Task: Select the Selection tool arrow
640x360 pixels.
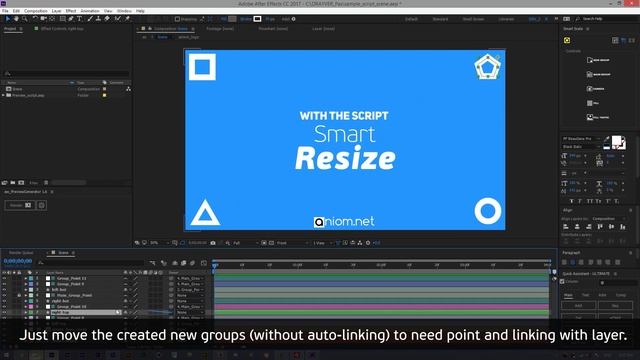Action: (7, 19)
